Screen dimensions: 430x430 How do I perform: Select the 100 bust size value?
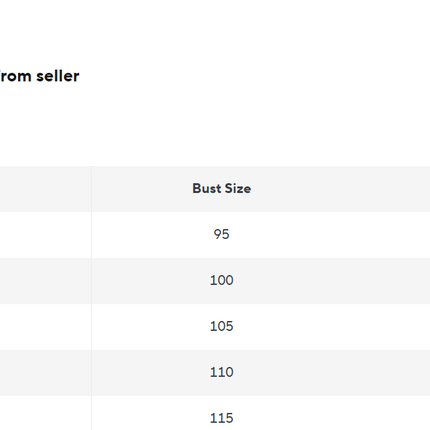222,280
